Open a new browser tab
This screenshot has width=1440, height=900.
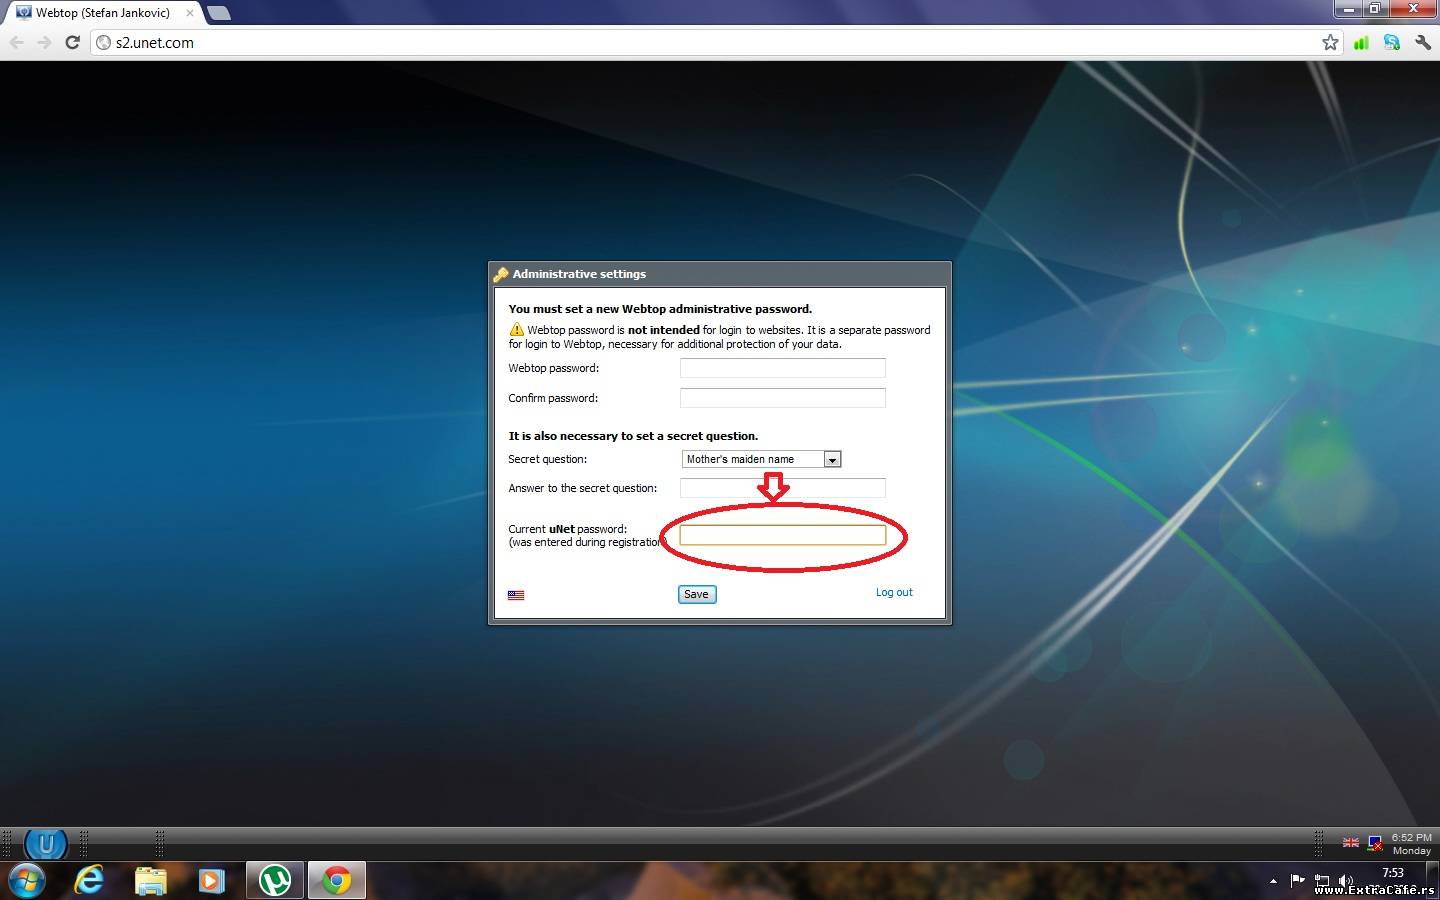[x=219, y=13]
